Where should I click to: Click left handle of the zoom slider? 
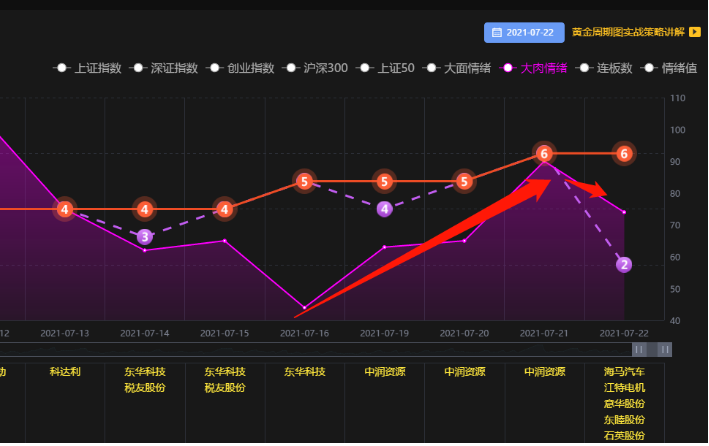639,349
